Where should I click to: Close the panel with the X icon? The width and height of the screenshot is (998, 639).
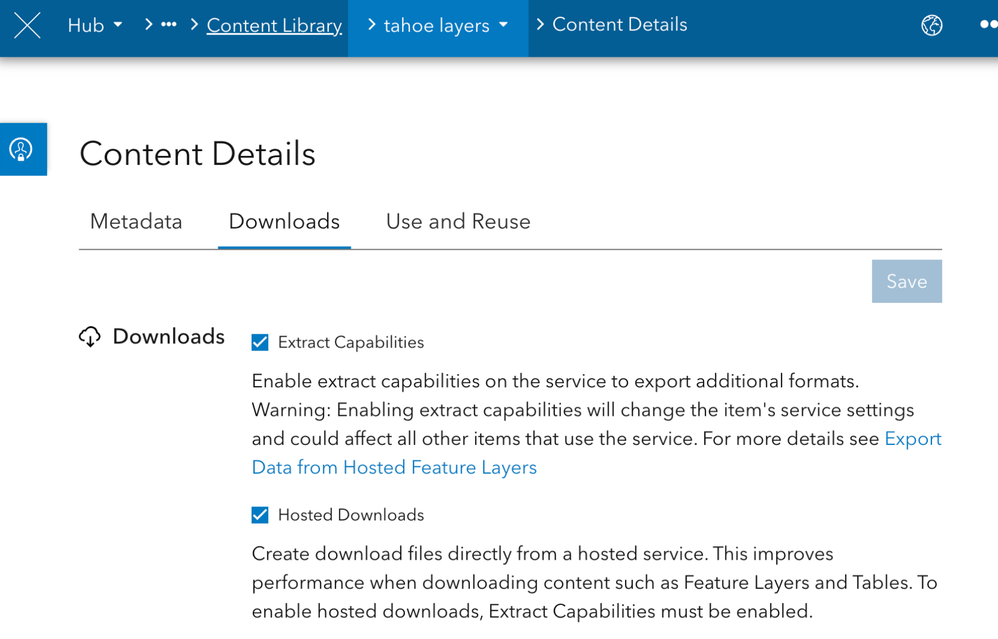[x=27, y=26]
